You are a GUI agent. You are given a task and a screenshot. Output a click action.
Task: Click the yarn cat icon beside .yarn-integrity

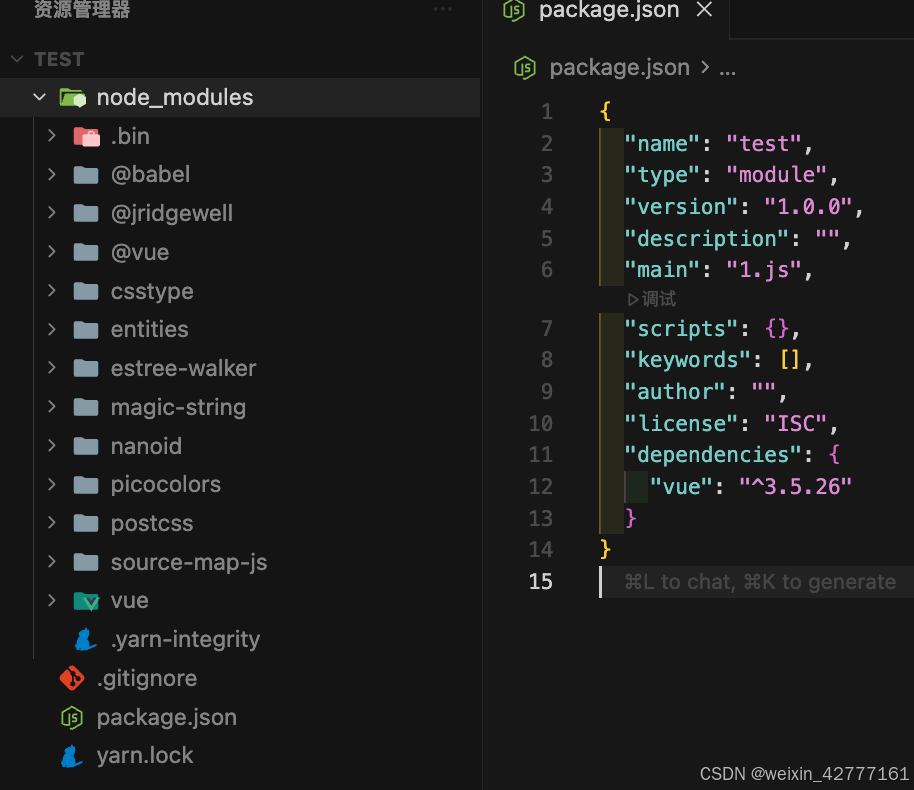coord(86,640)
